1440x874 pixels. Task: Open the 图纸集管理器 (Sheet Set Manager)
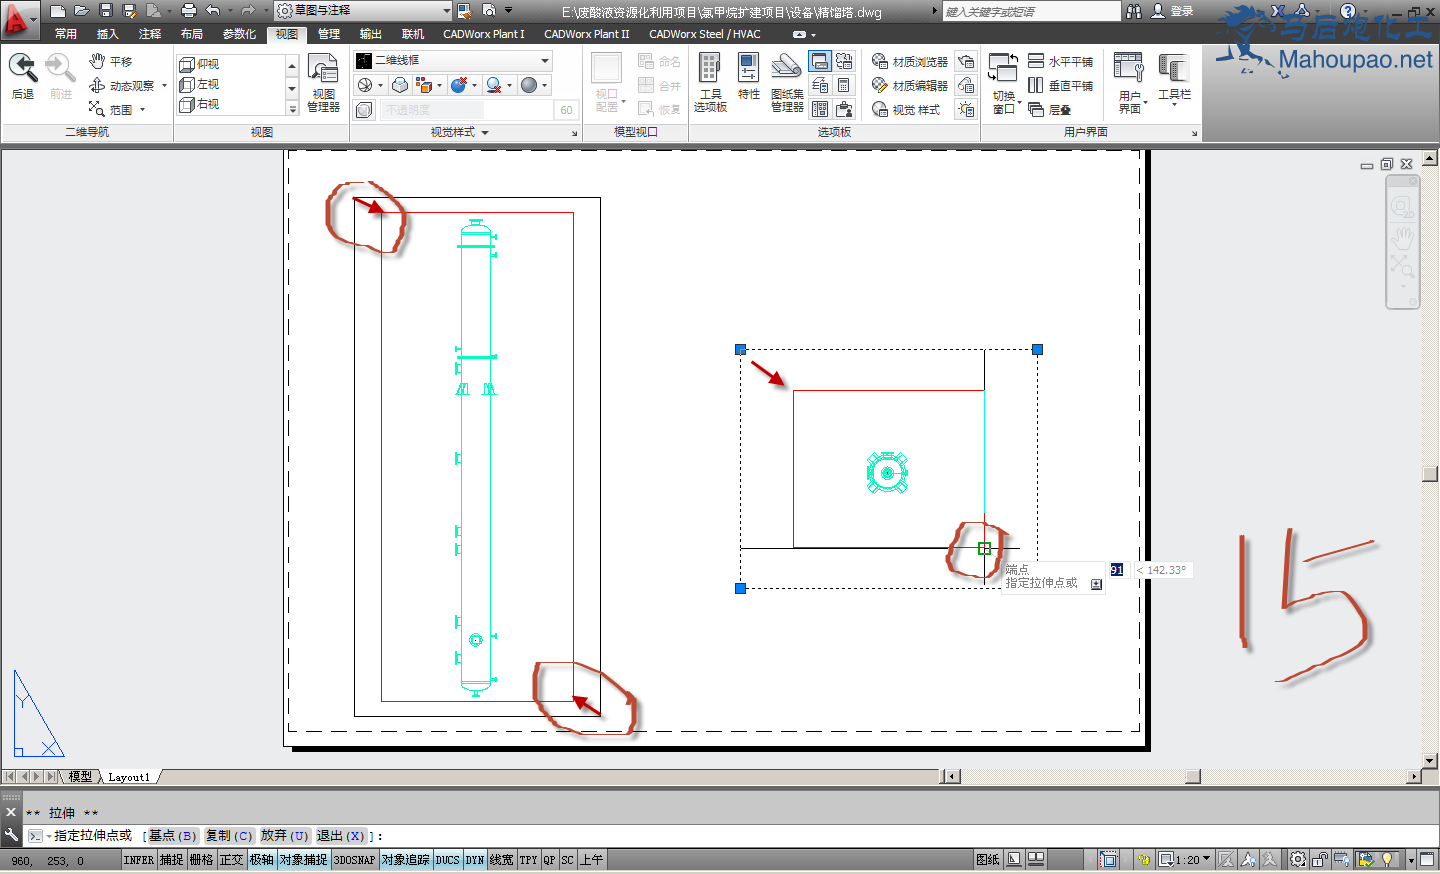787,82
